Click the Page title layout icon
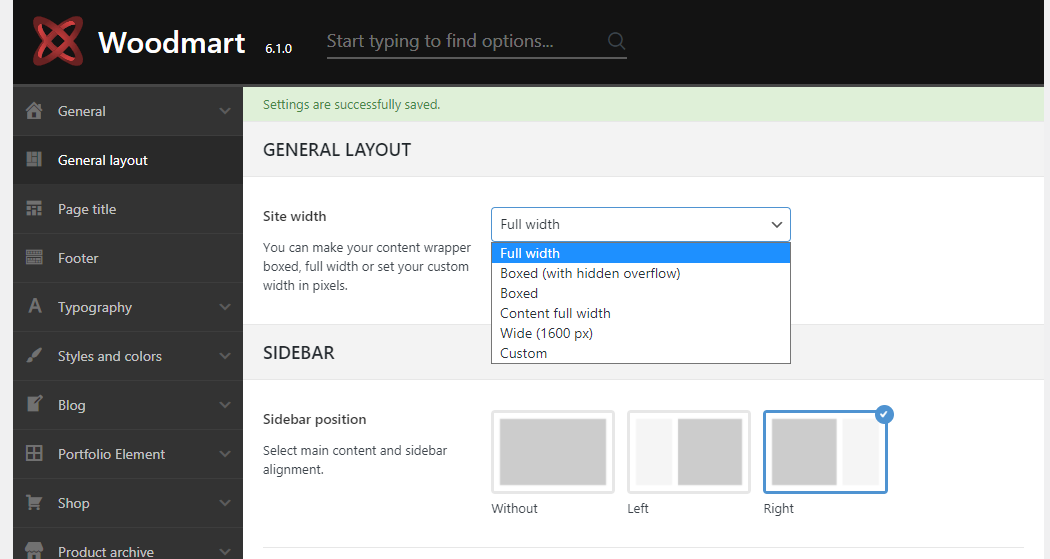Screen dimensions: 1050x559 point(35,209)
